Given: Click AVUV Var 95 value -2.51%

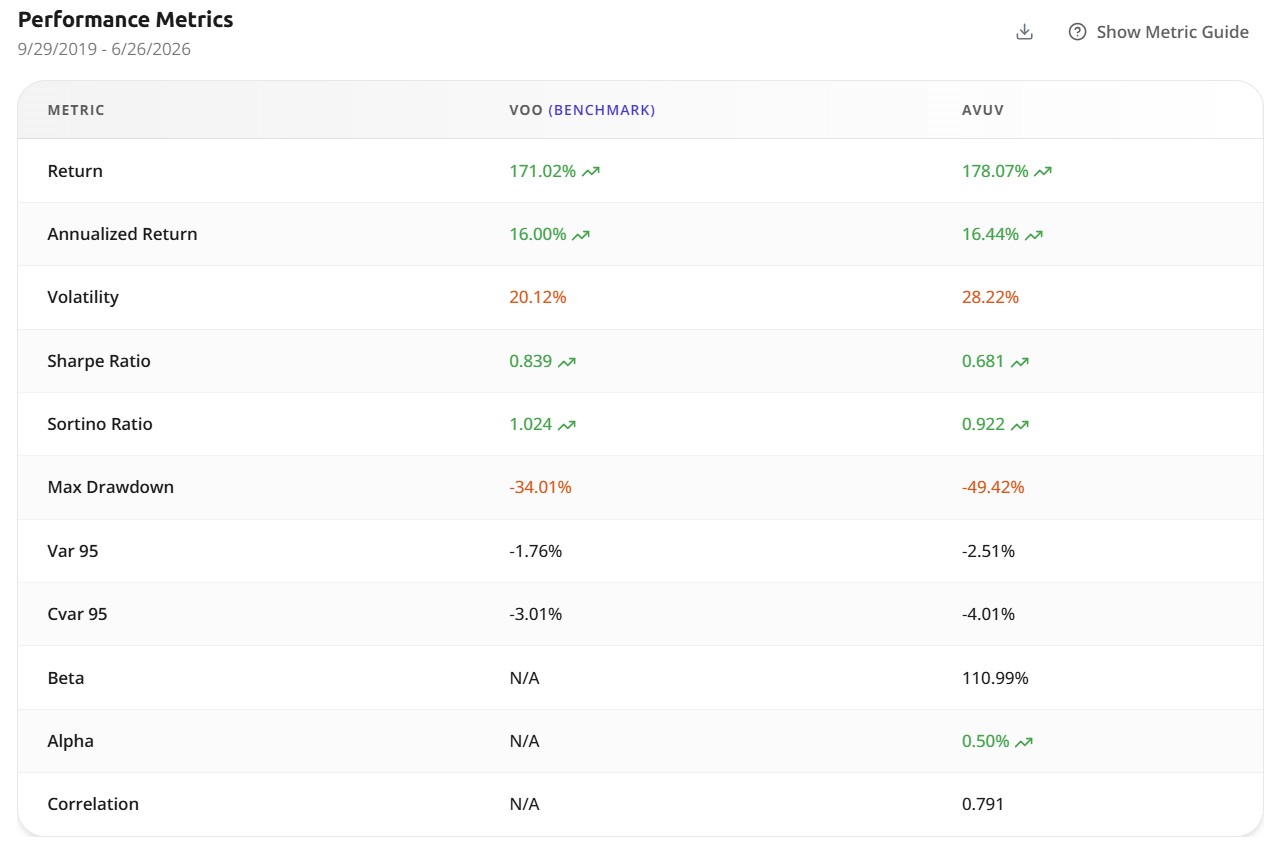Looking at the screenshot, I should [x=989, y=551].
